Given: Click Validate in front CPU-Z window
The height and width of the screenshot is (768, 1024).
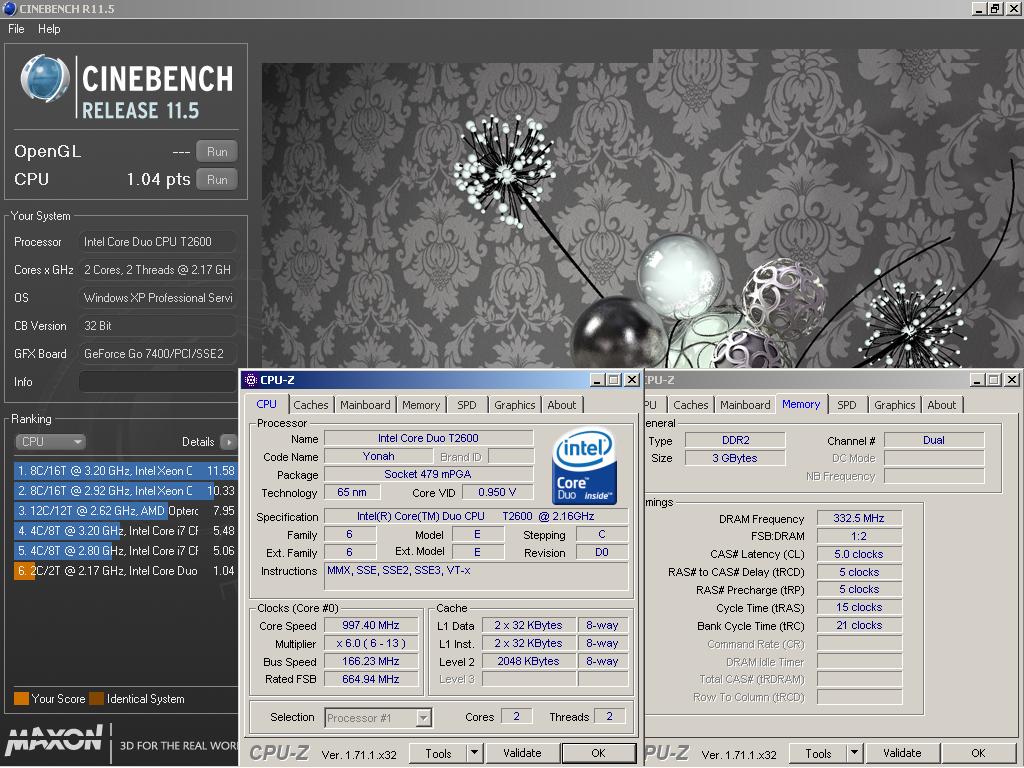Looking at the screenshot, I should click(x=522, y=753).
